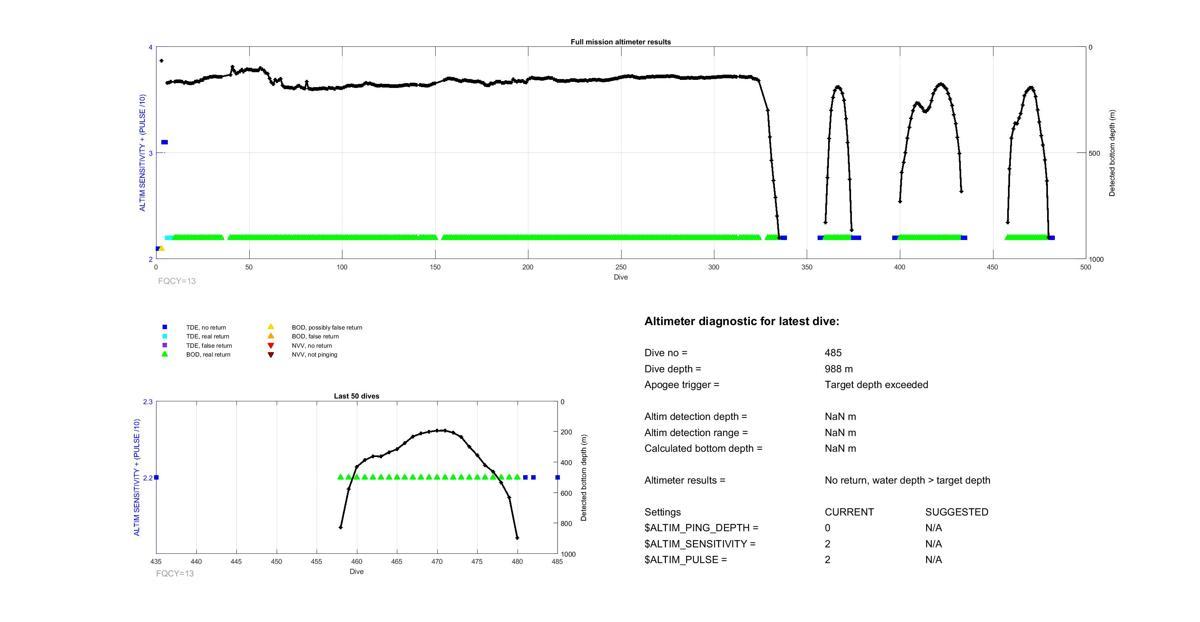Click the 'Altimeter results =' label

click(x=685, y=481)
